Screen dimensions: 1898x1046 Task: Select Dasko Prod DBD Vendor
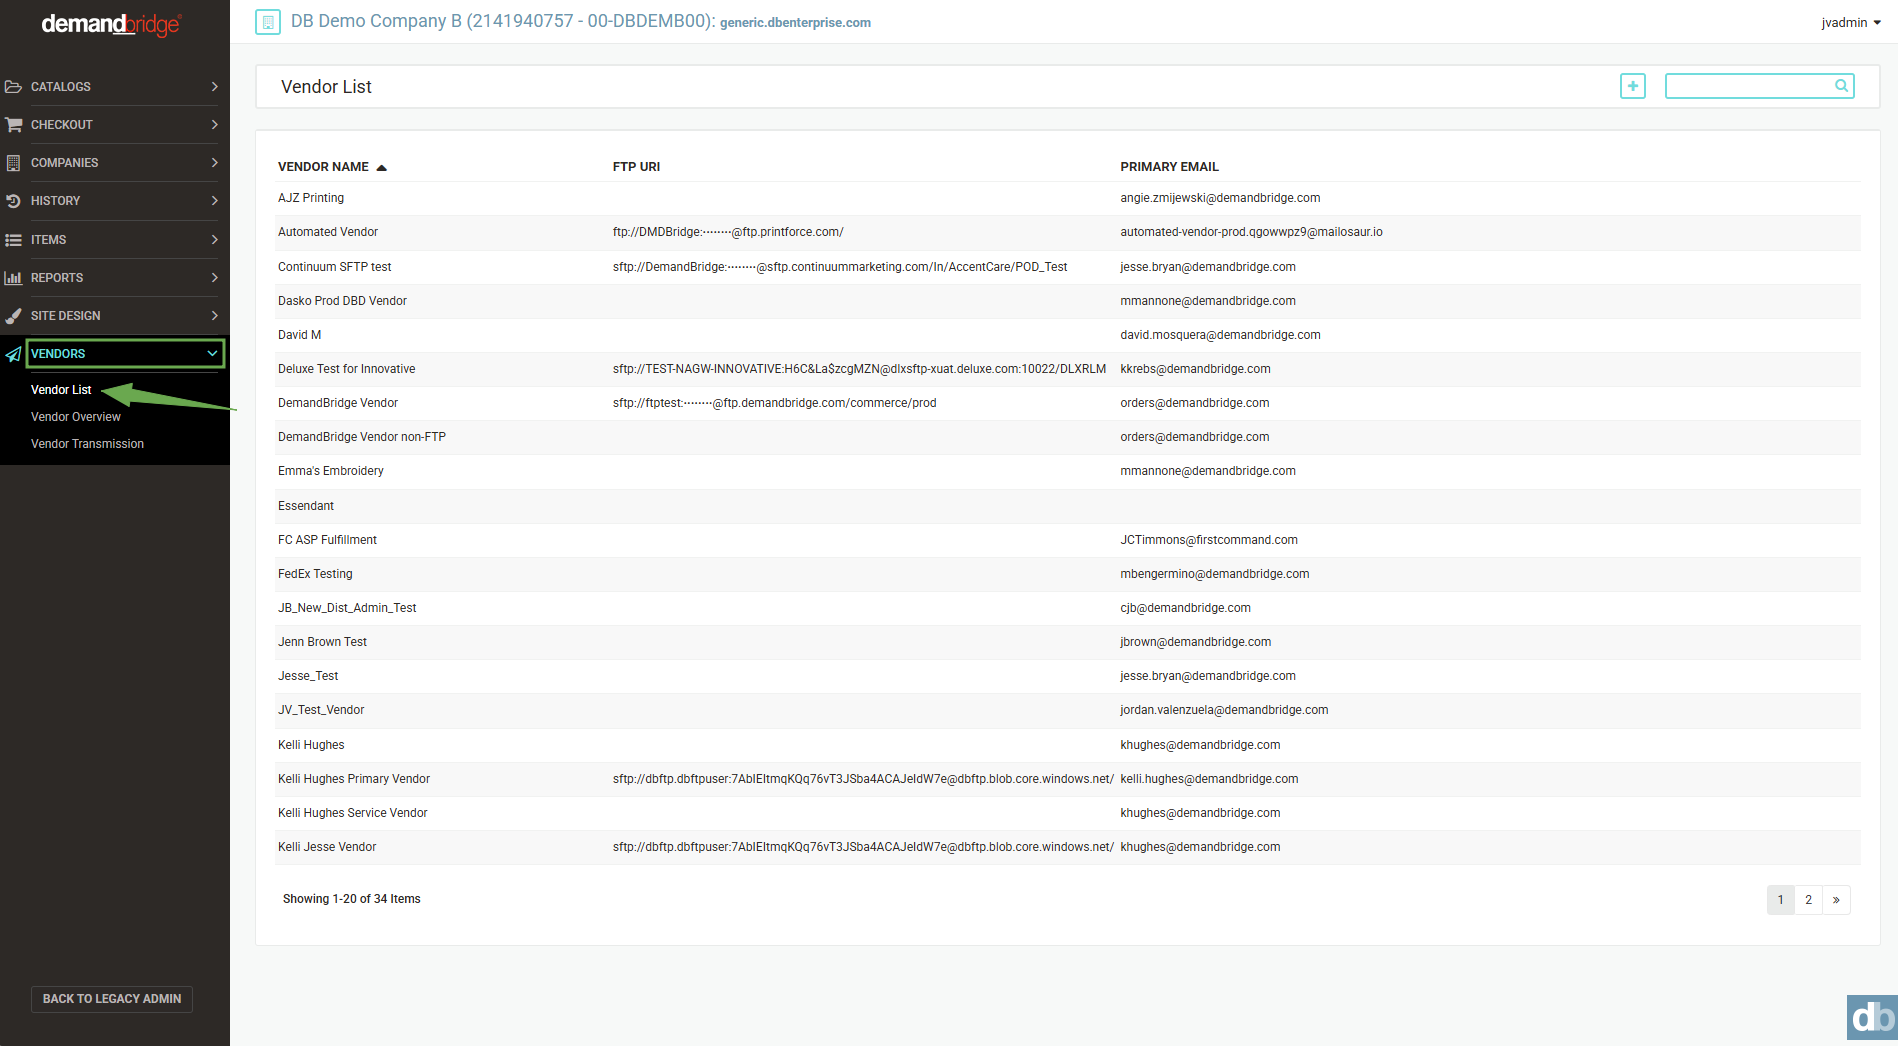pyautogui.click(x=1068, y=301)
